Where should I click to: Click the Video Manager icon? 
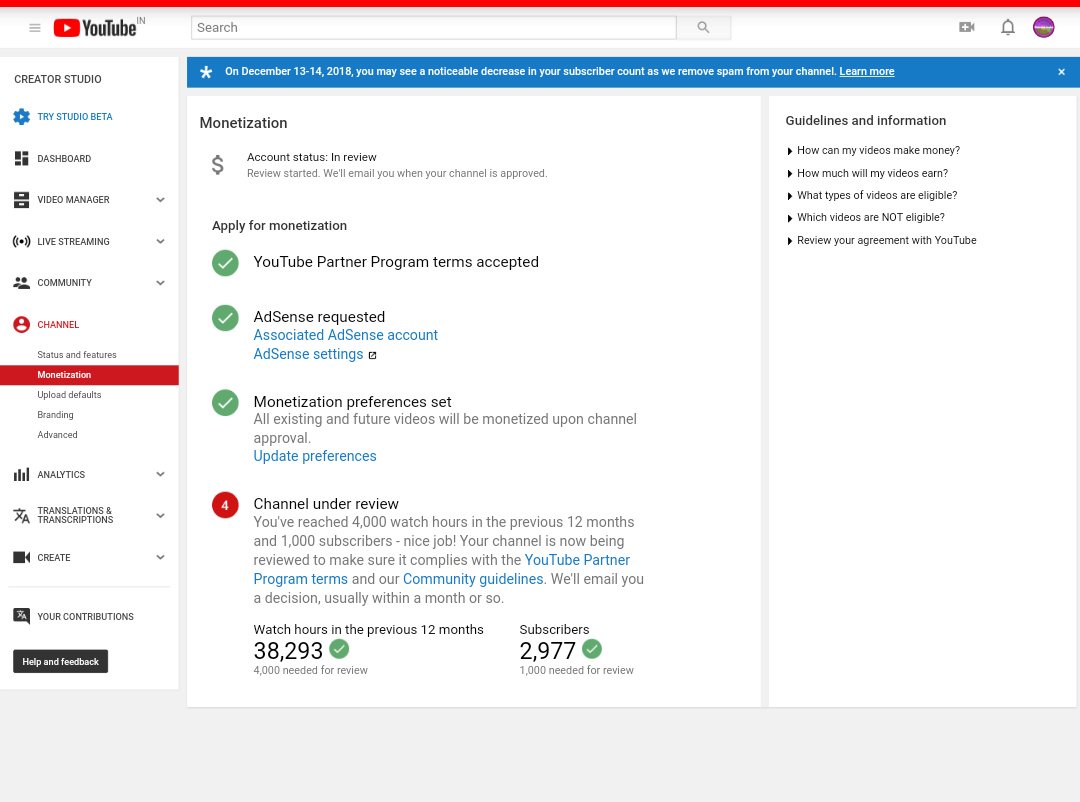coord(21,200)
